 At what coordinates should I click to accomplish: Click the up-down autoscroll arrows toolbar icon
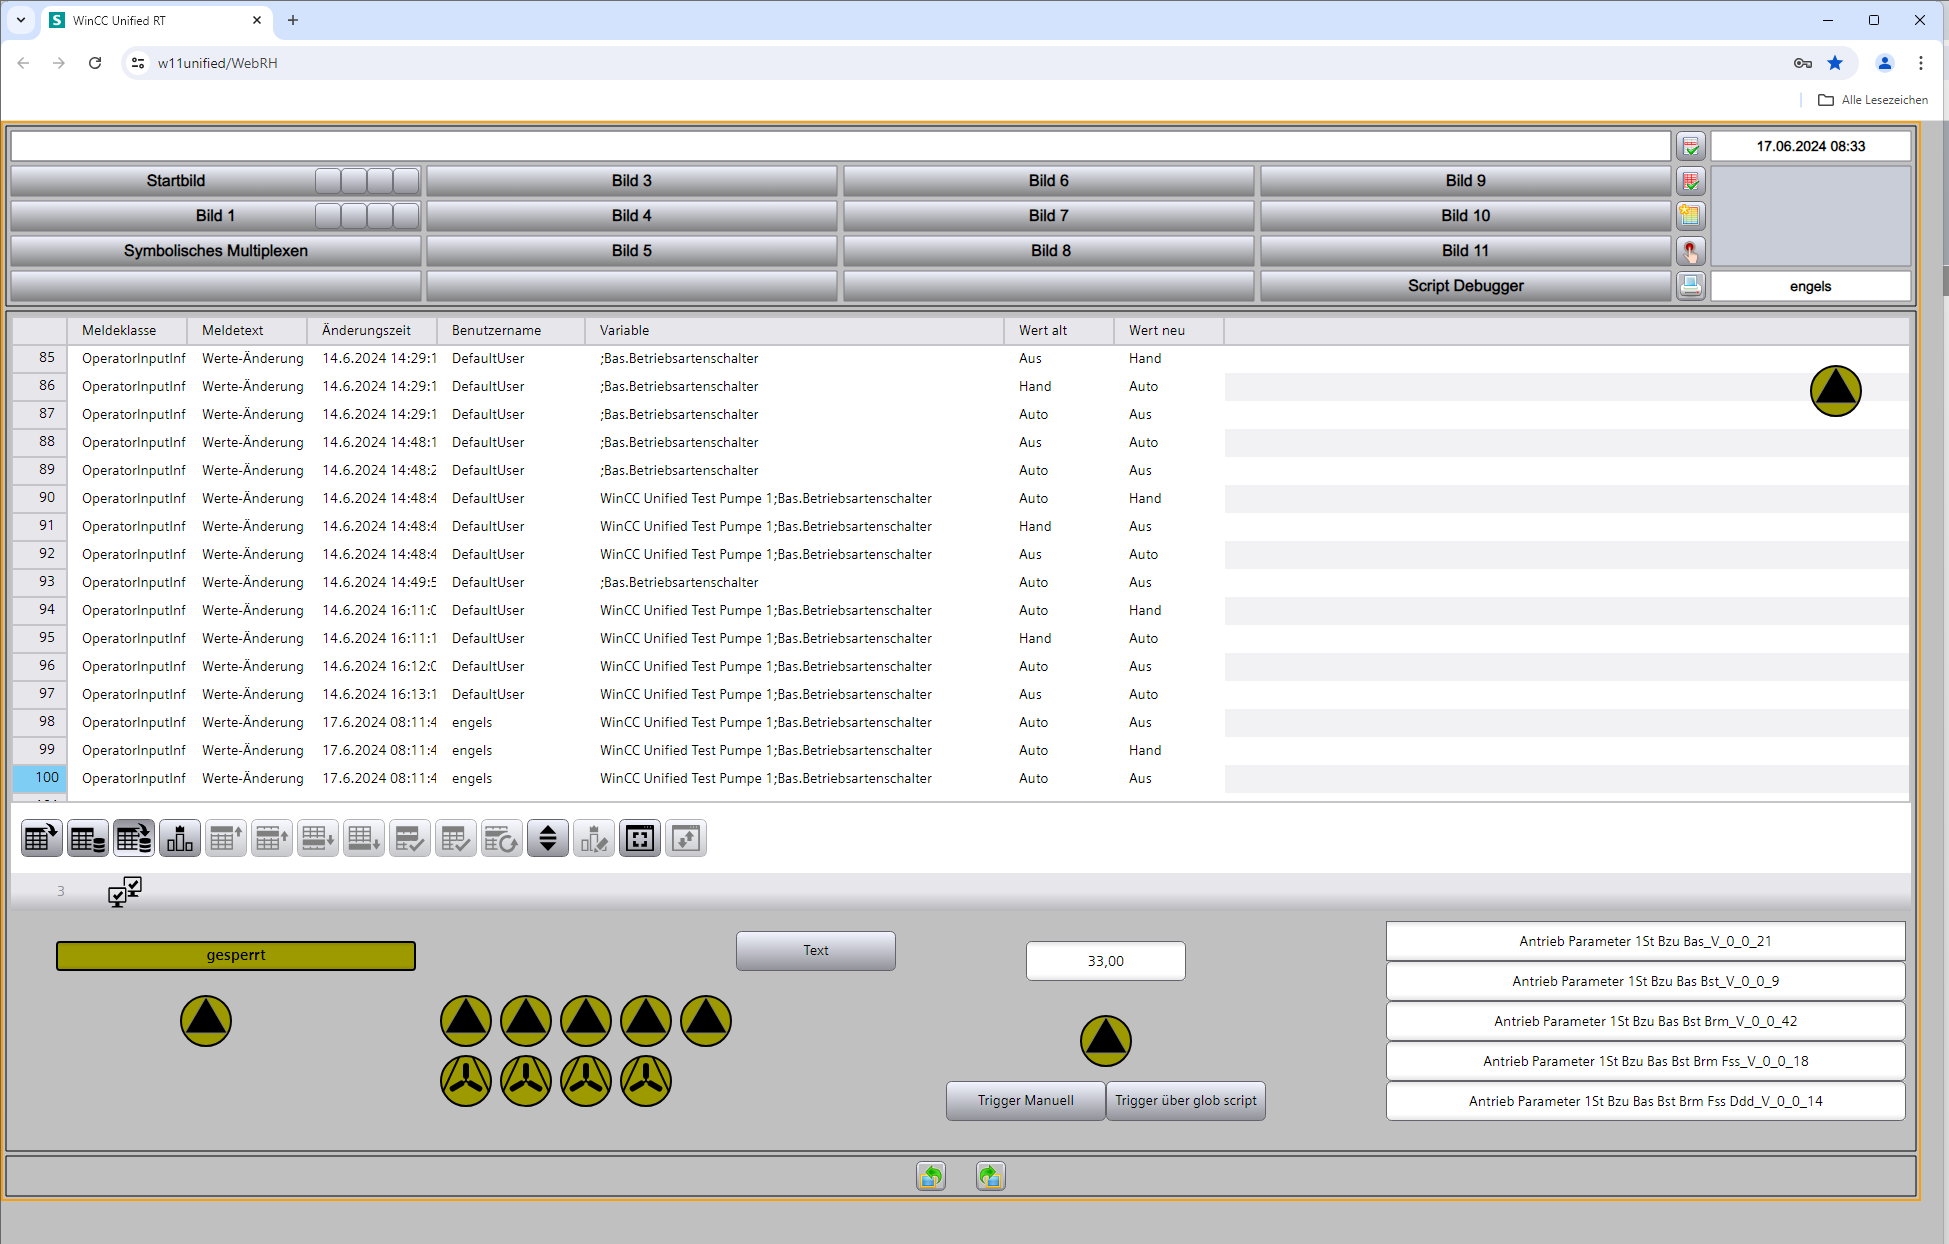pos(548,839)
